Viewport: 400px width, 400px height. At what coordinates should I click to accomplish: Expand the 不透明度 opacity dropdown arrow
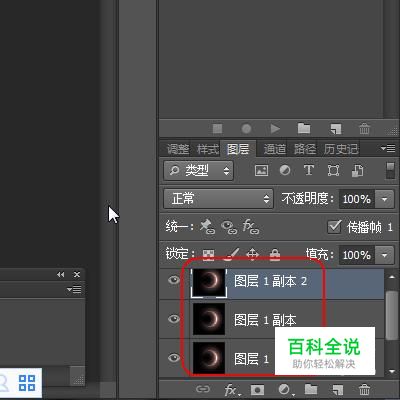click(x=384, y=199)
